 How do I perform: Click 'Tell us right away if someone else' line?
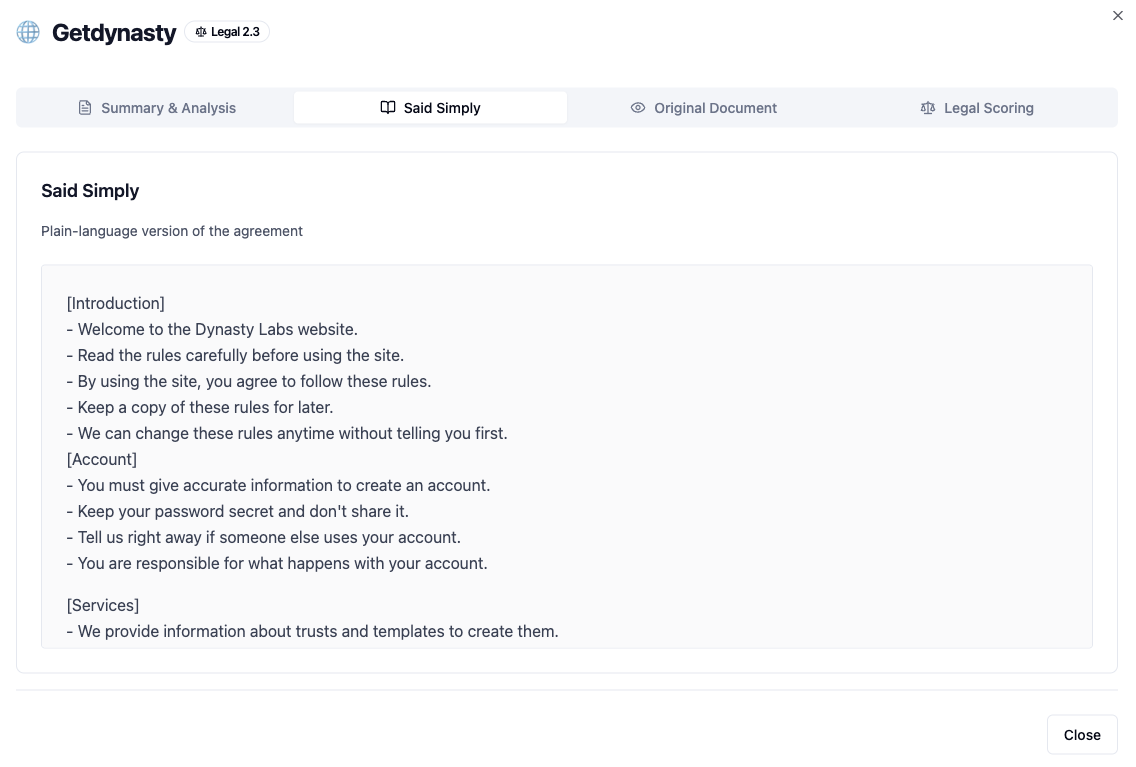(x=264, y=537)
